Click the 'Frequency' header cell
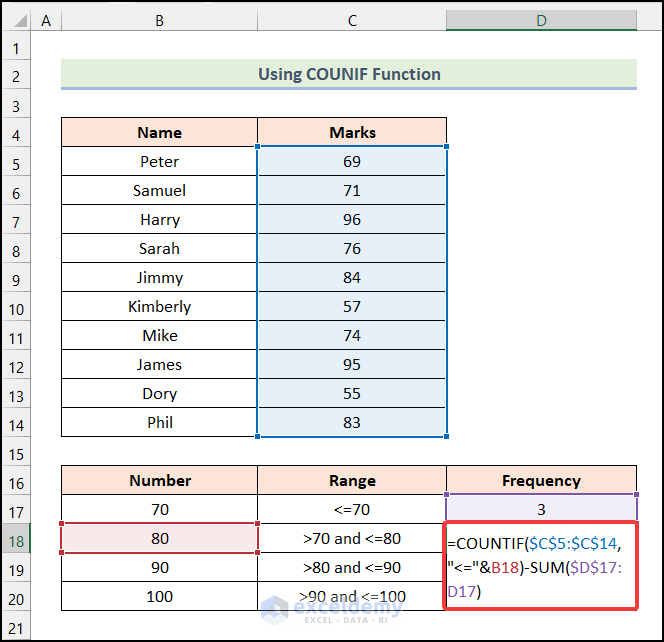The height and width of the screenshot is (642, 664). 541,481
